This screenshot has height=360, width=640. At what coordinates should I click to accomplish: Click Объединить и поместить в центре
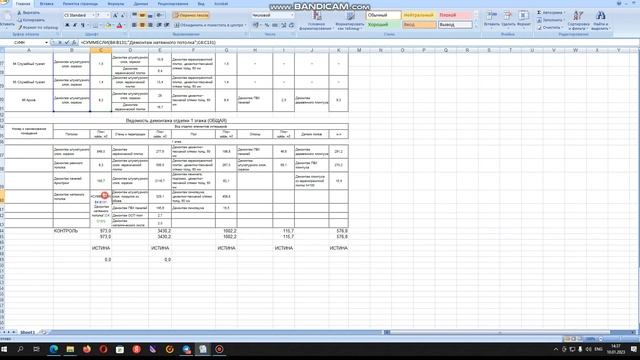coord(210,25)
